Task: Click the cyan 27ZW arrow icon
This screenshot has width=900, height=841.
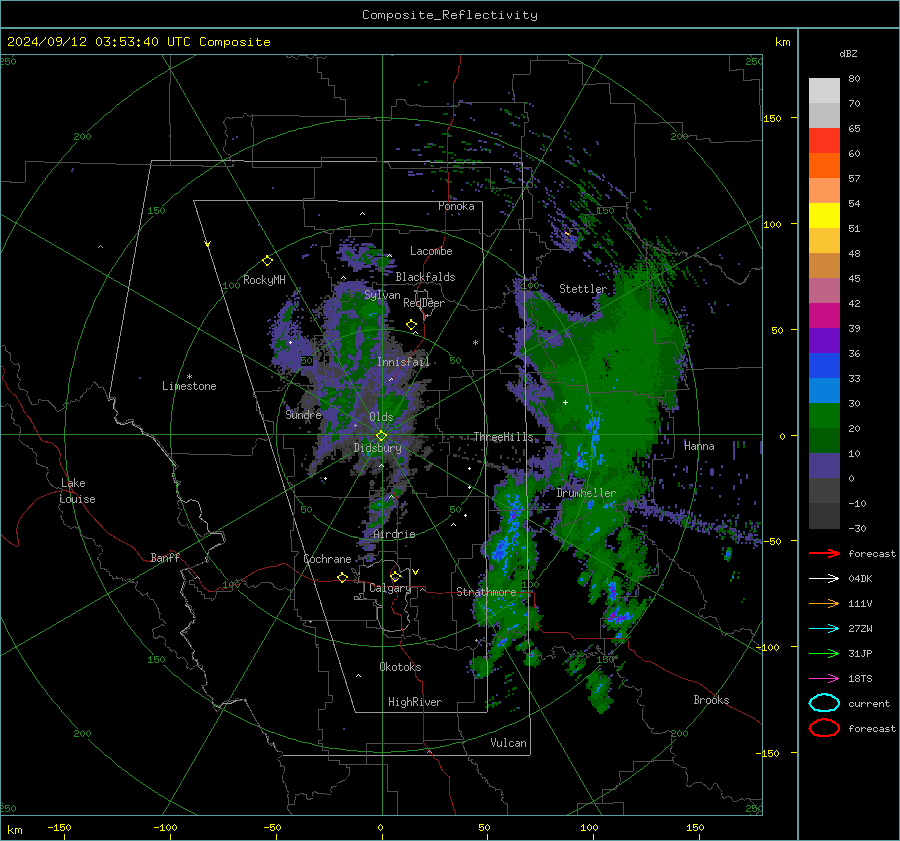Action: tap(824, 629)
